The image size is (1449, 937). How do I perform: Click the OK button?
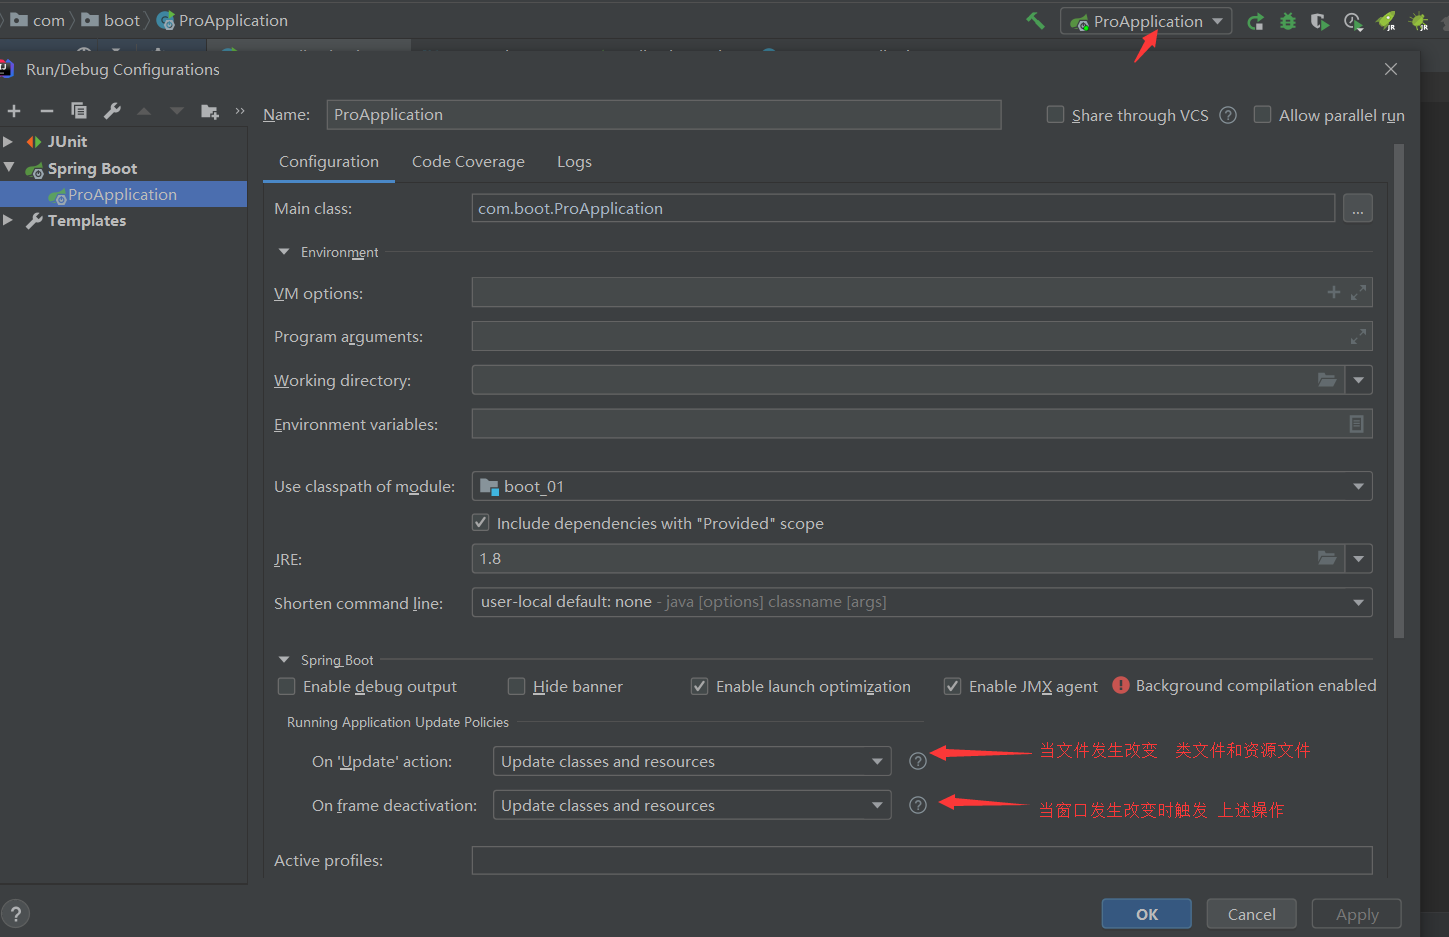[1146, 914]
